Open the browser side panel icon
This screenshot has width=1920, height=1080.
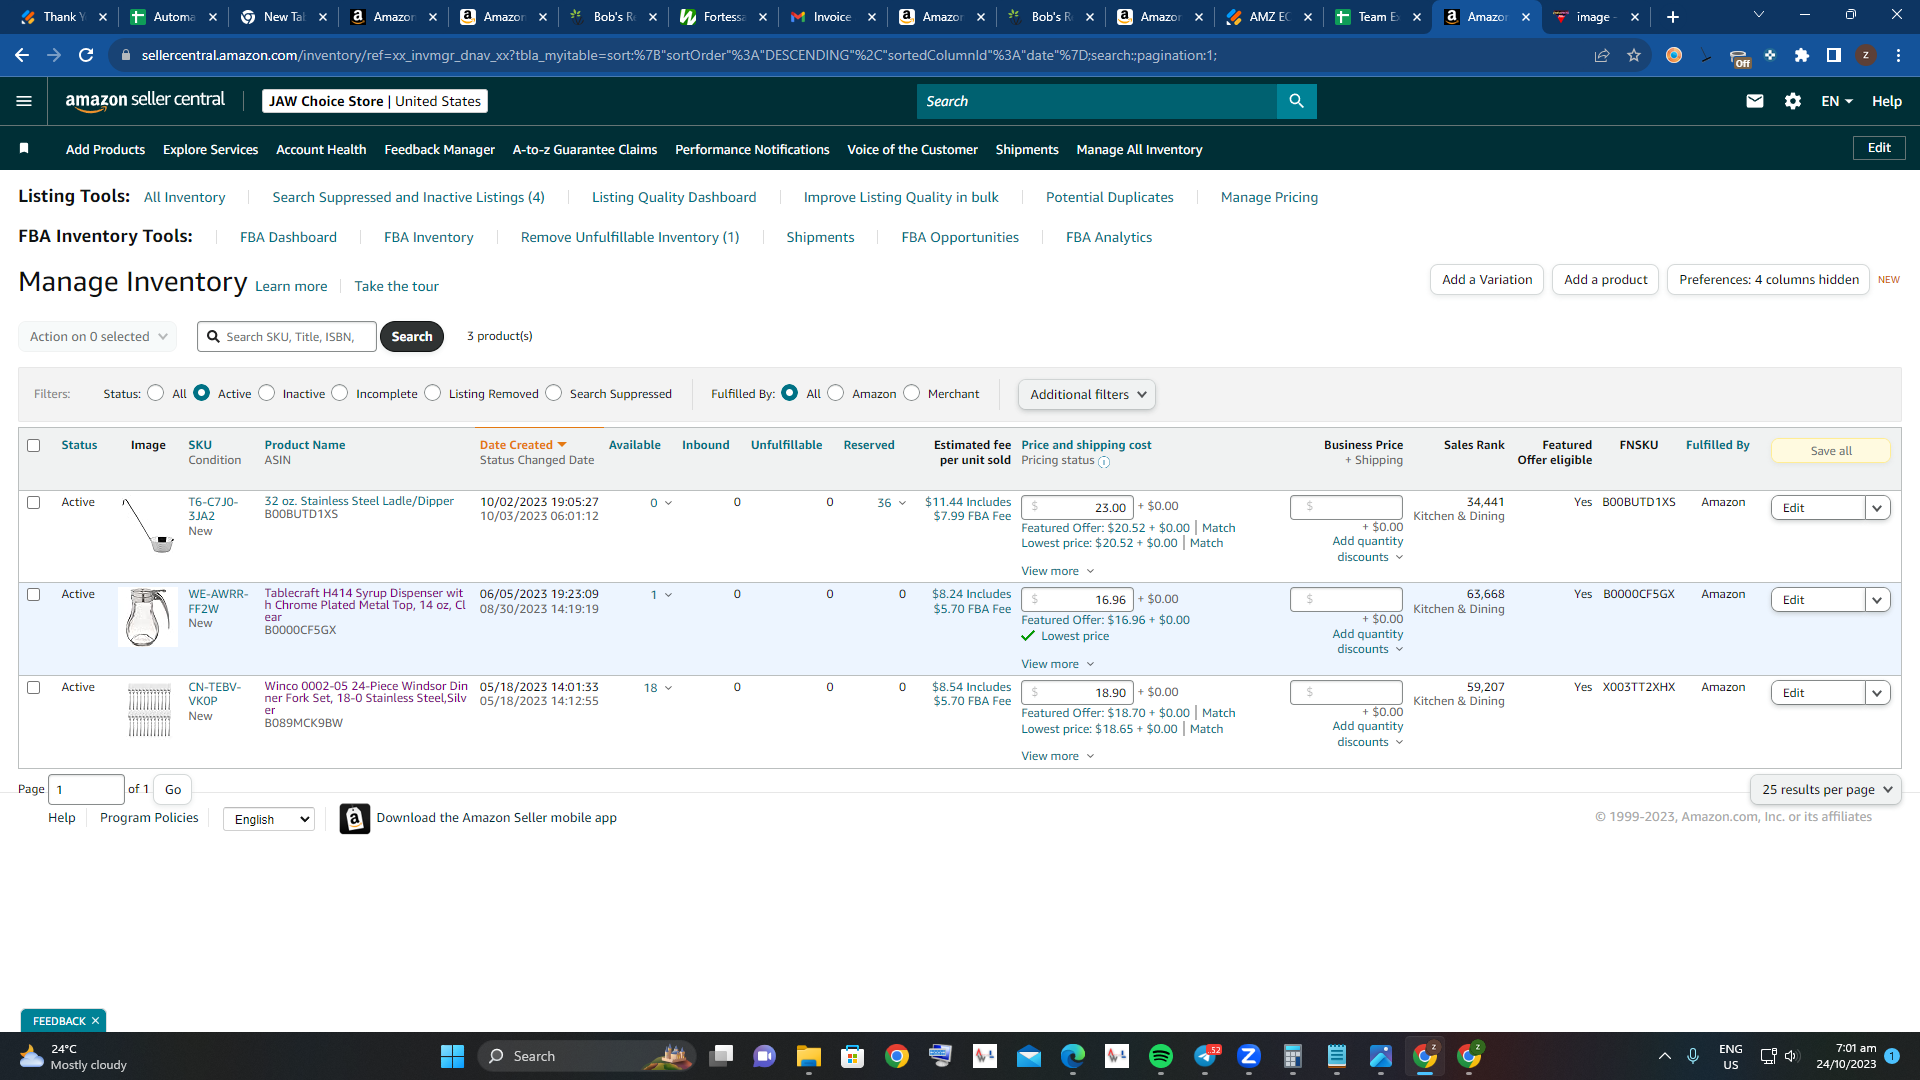point(1834,55)
